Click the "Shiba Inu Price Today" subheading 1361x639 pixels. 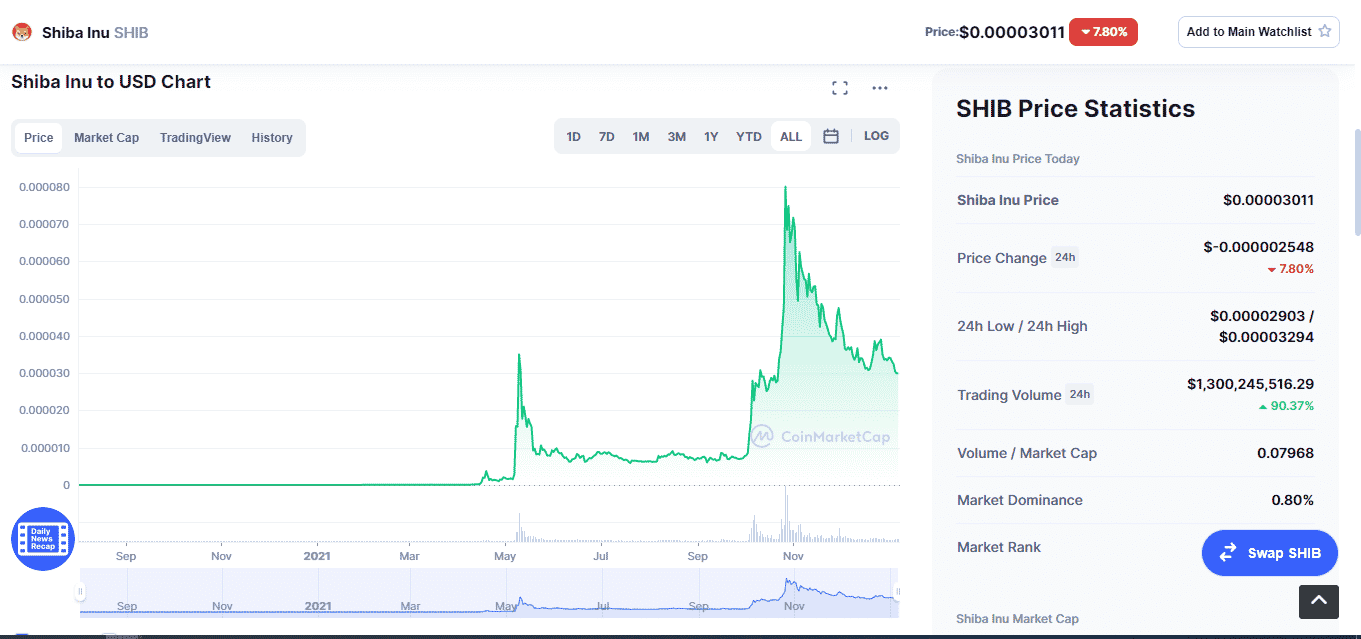click(1018, 159)
